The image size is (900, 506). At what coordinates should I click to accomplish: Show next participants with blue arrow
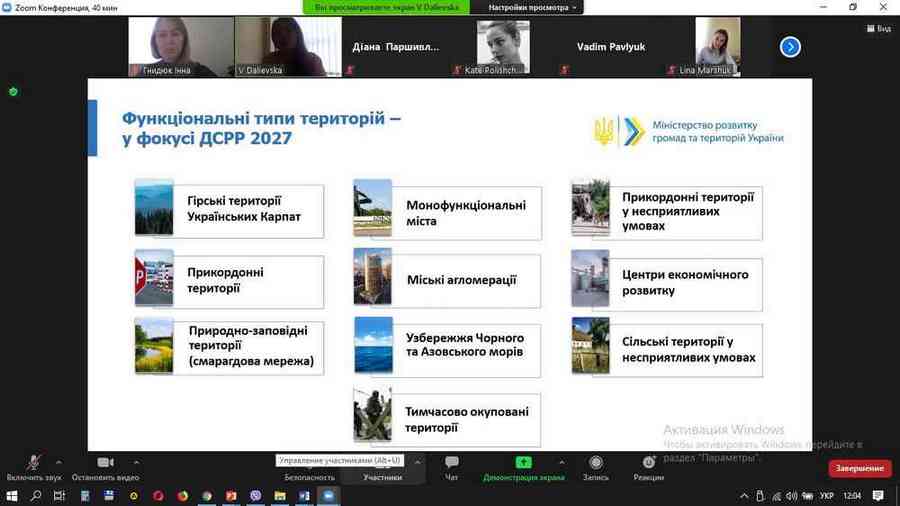click(x=790, y=47)
